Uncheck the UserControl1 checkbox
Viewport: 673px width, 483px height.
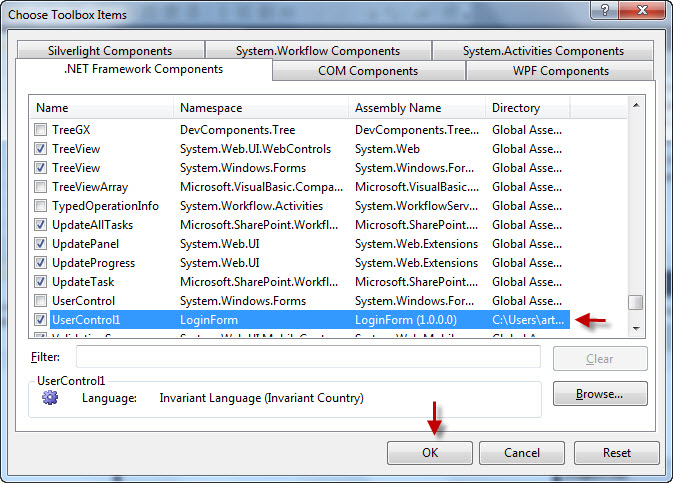tap(41, 320)
